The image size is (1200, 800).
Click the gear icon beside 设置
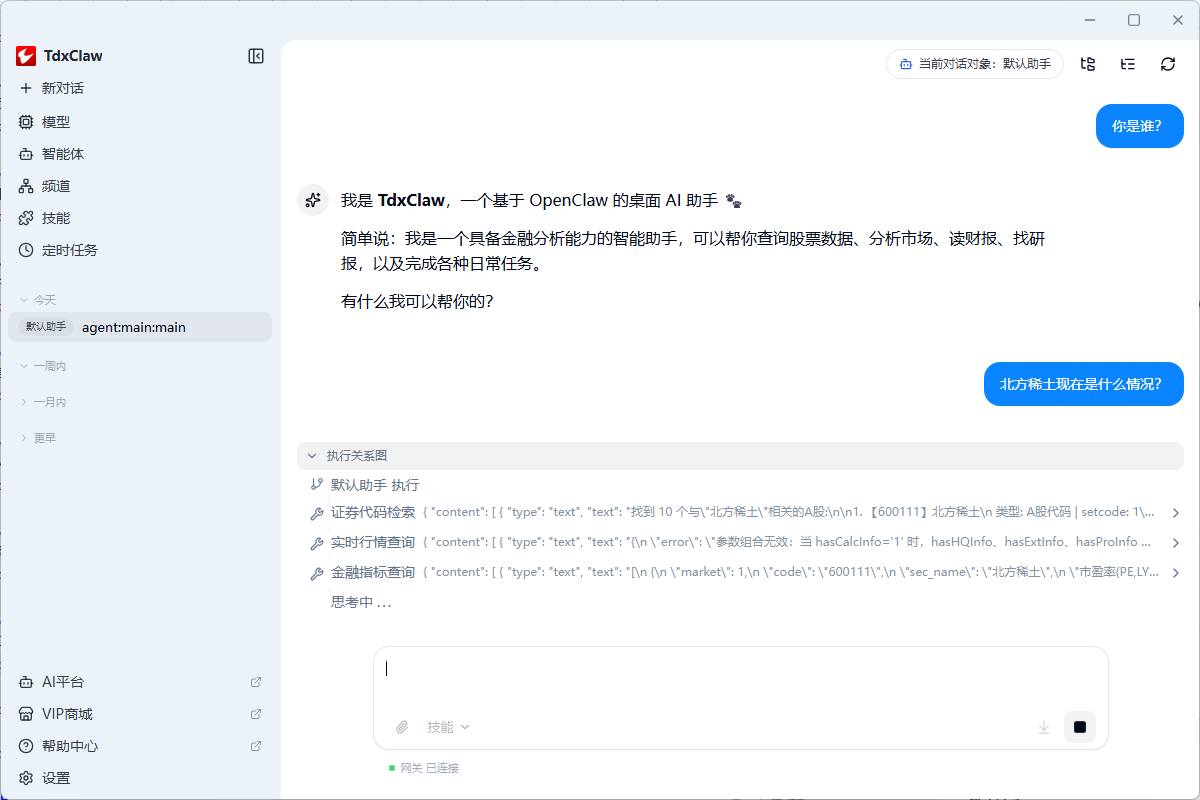[26, 778]
